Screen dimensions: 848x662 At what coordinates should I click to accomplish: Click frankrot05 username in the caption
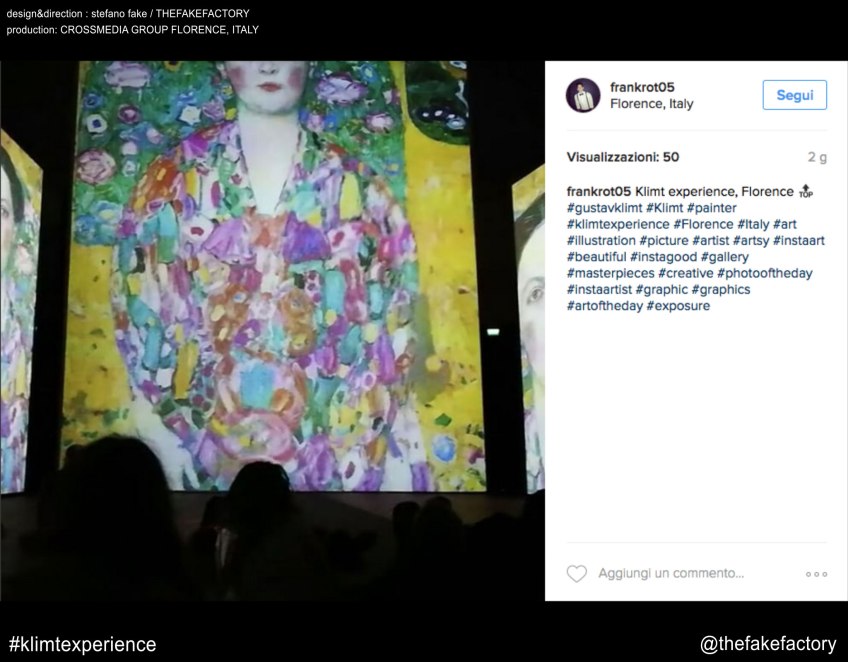pyautogui.click(x=598, y=191)
